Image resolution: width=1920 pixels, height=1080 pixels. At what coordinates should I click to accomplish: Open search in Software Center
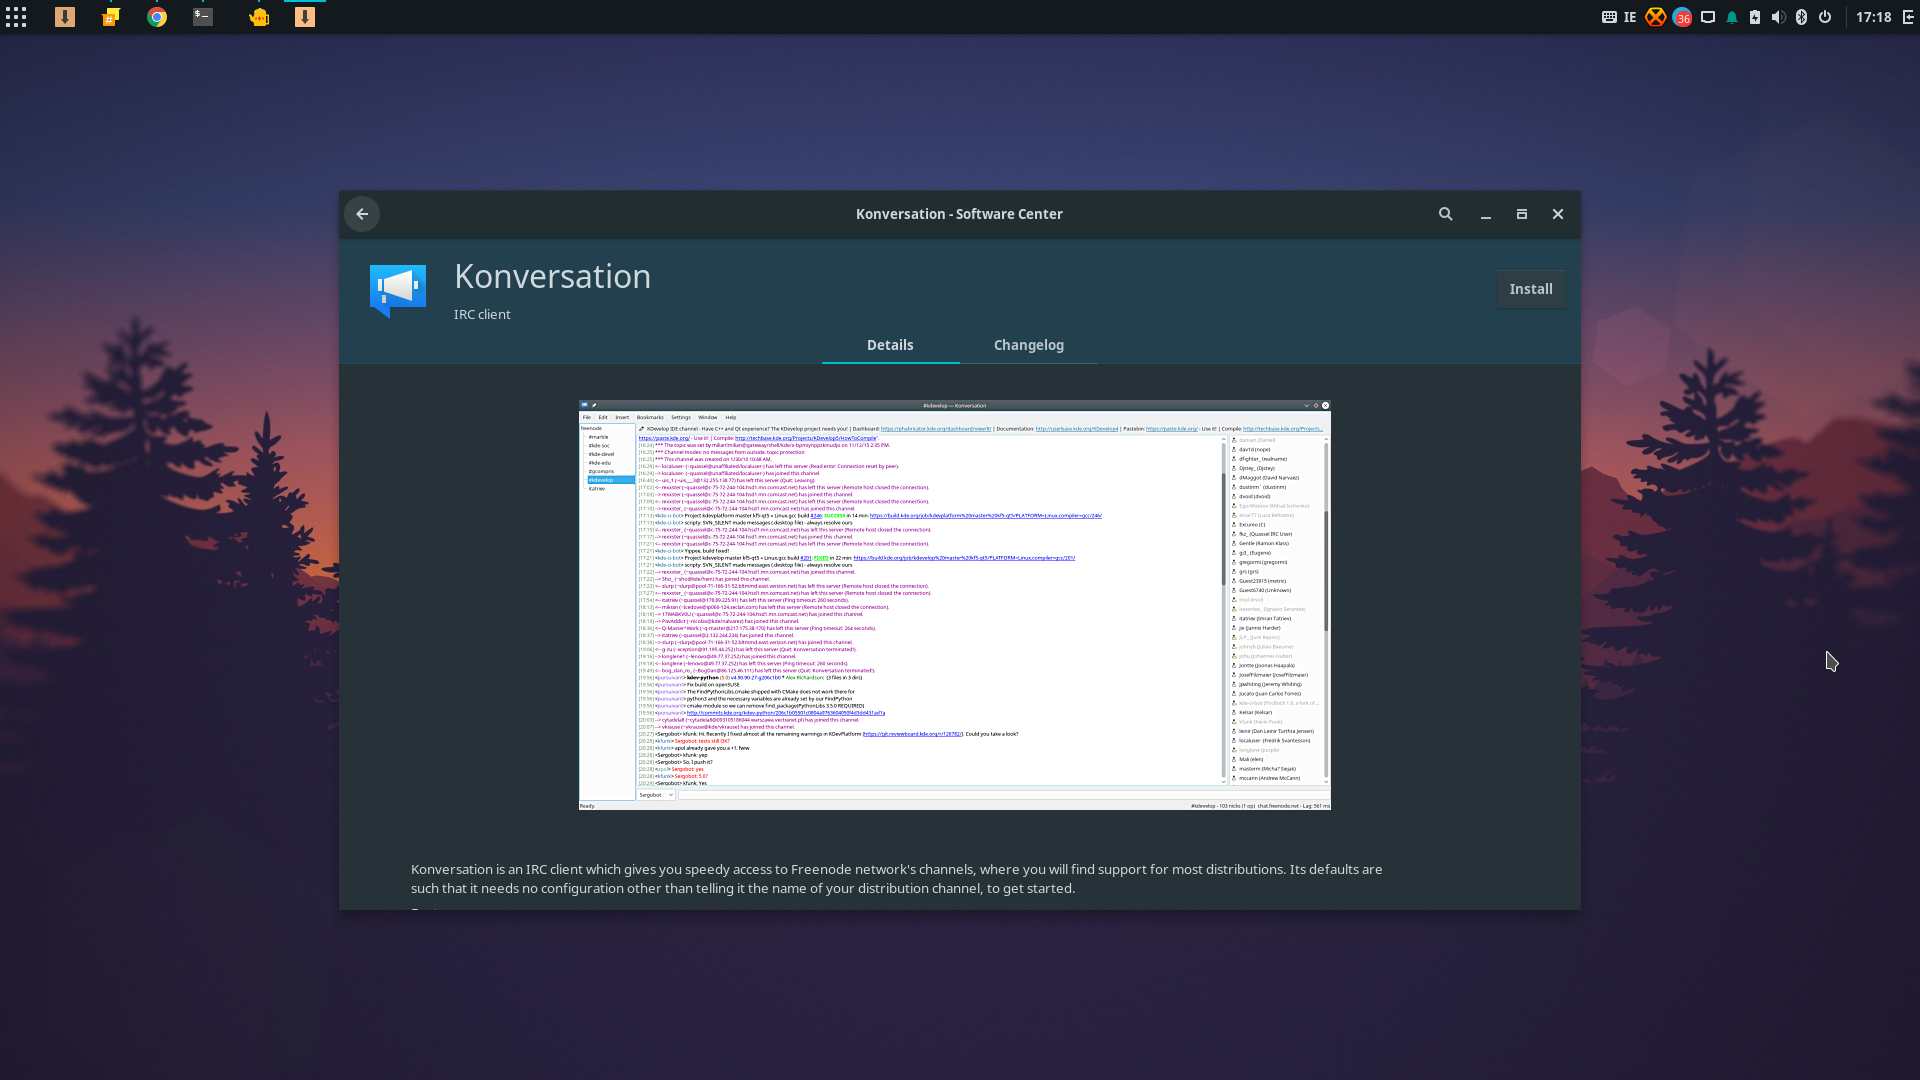tap(1446, 214)
